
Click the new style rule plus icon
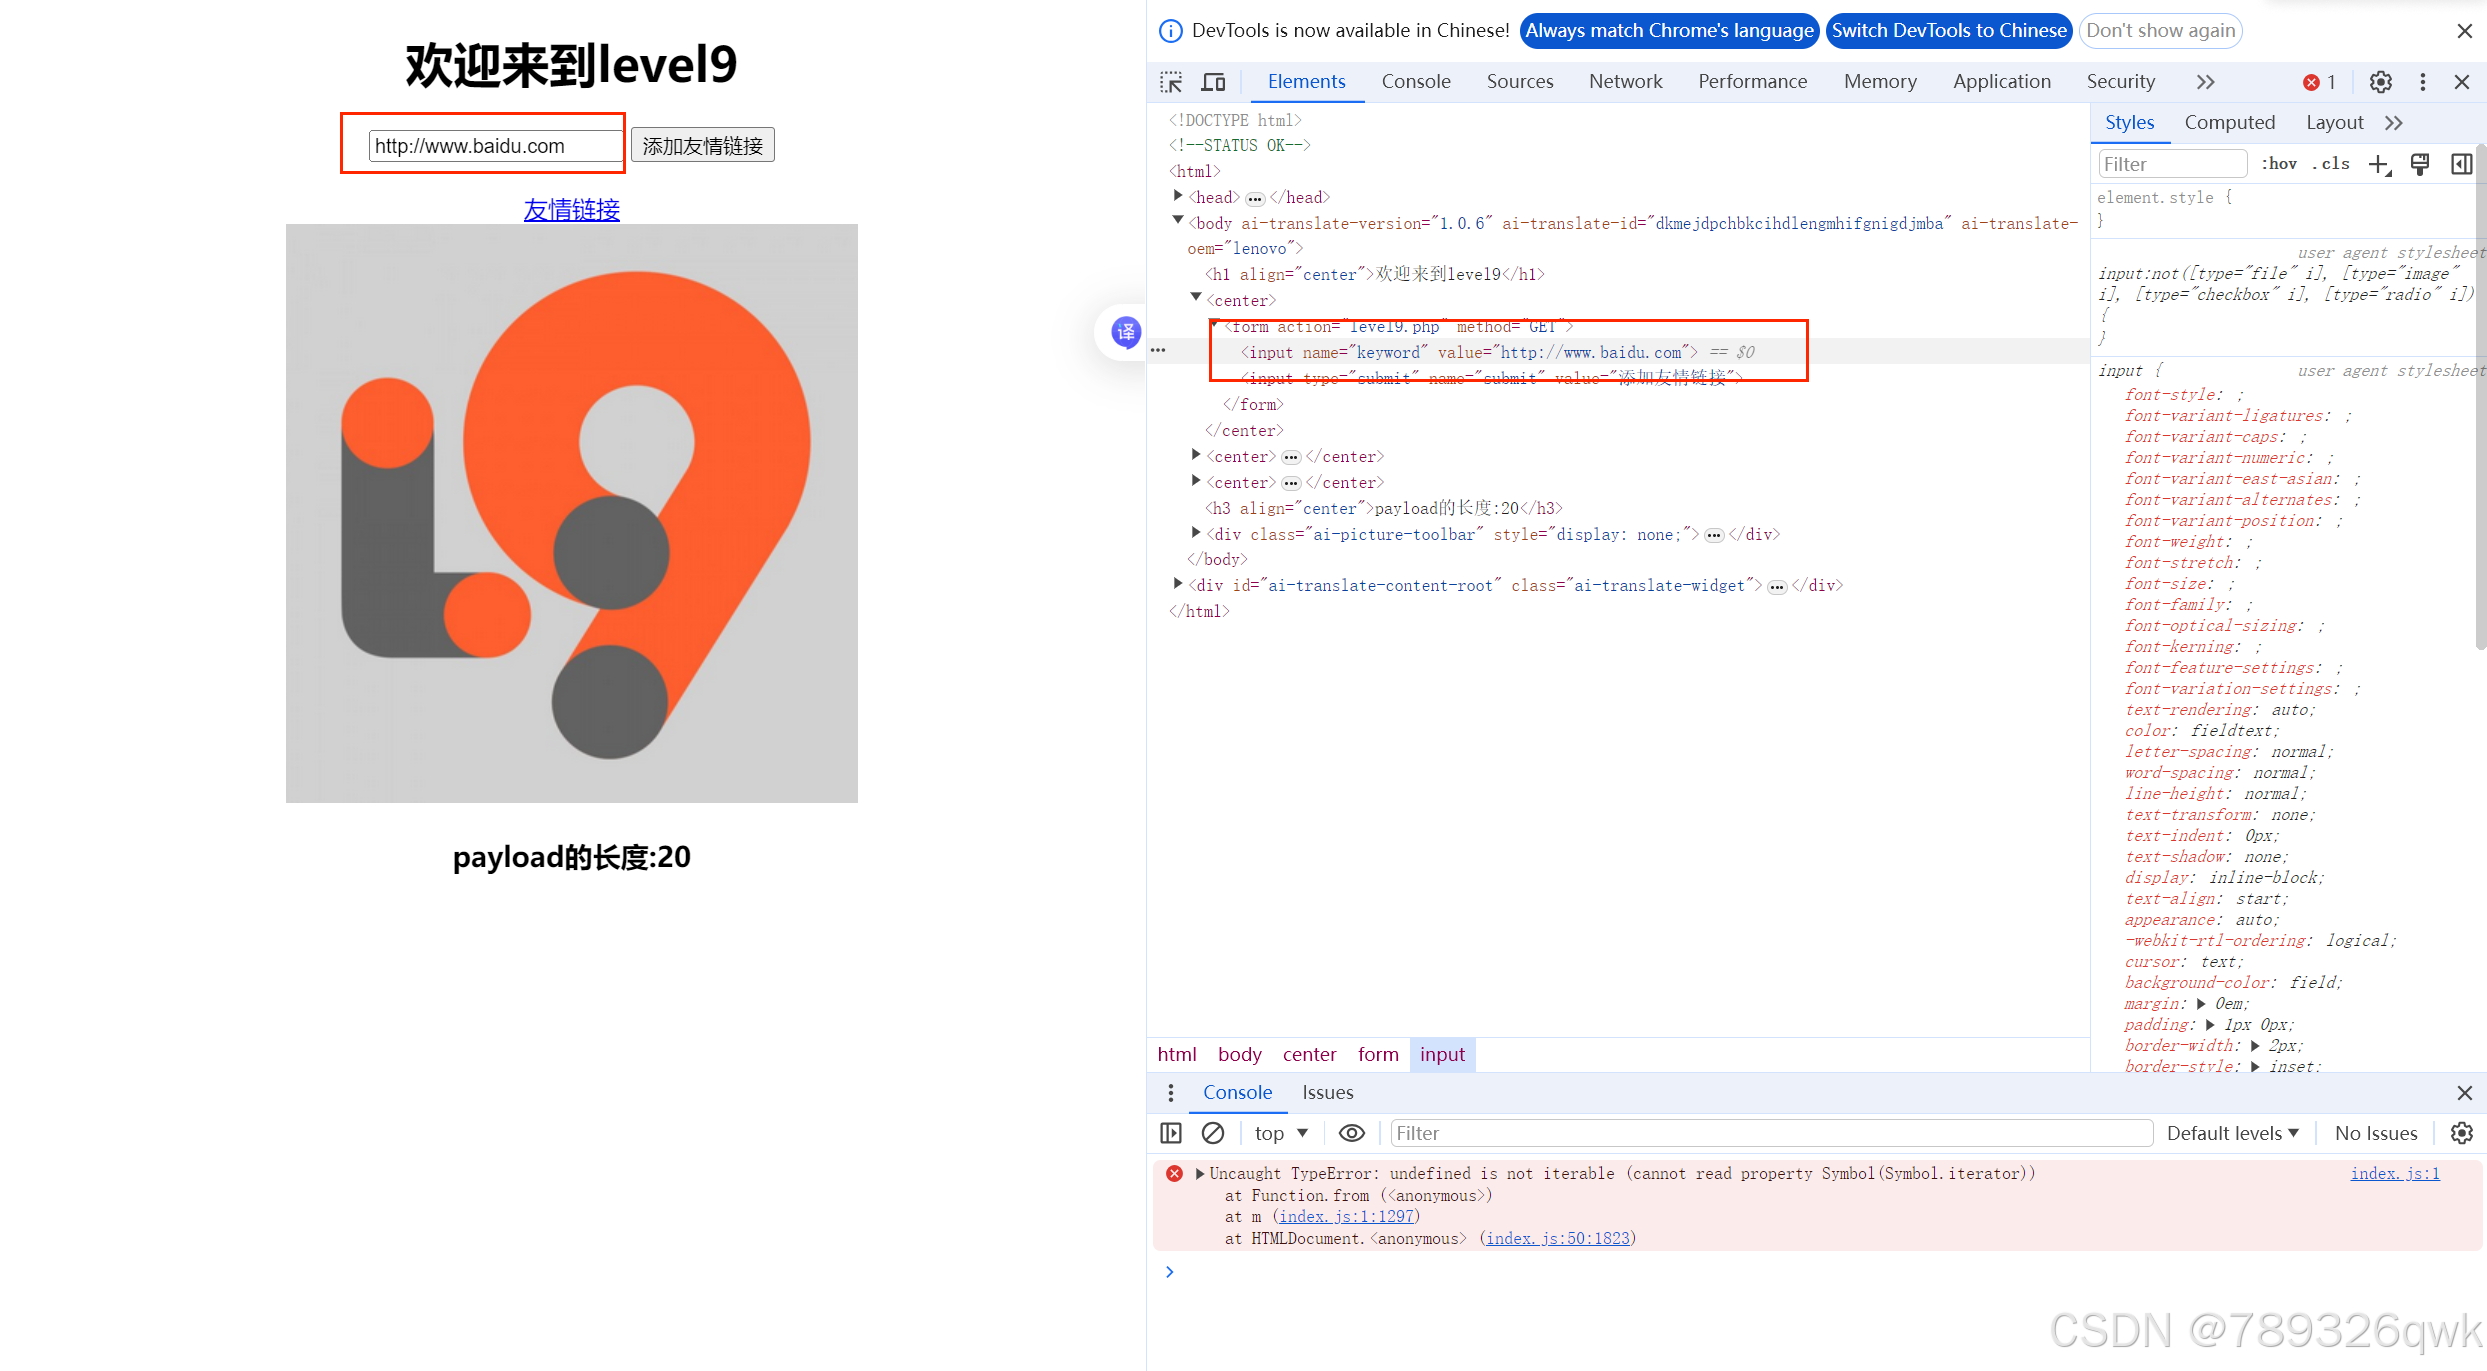click(2379, 164)
